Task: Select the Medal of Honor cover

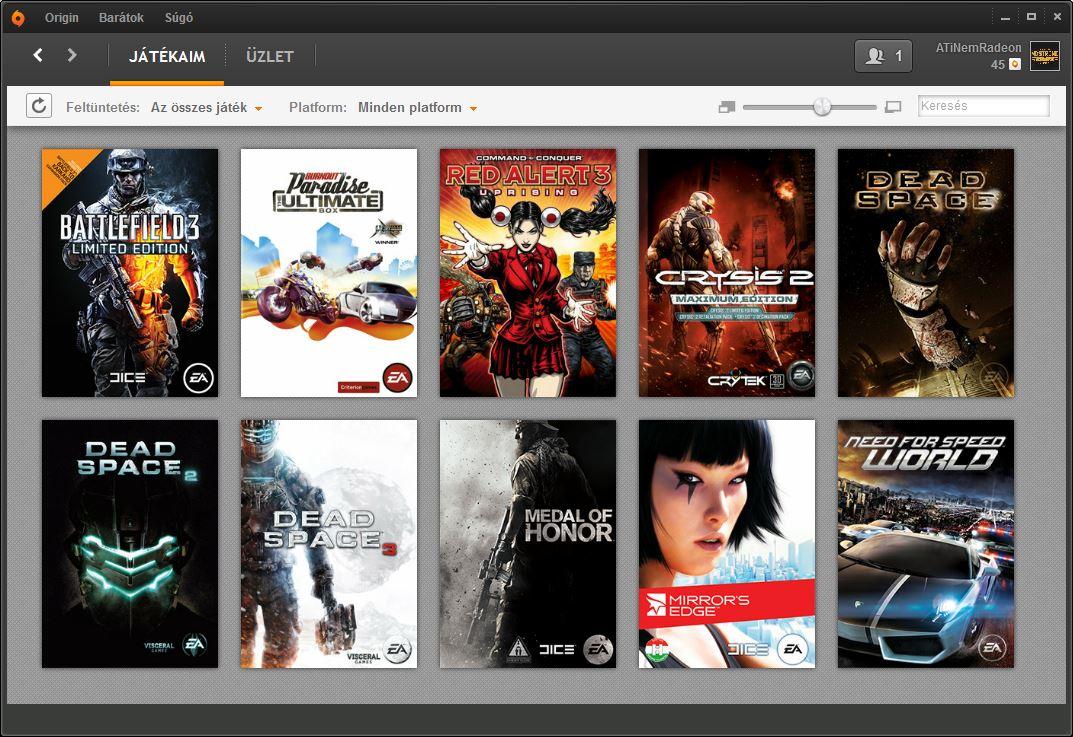Action: click(x=528, y=544)
